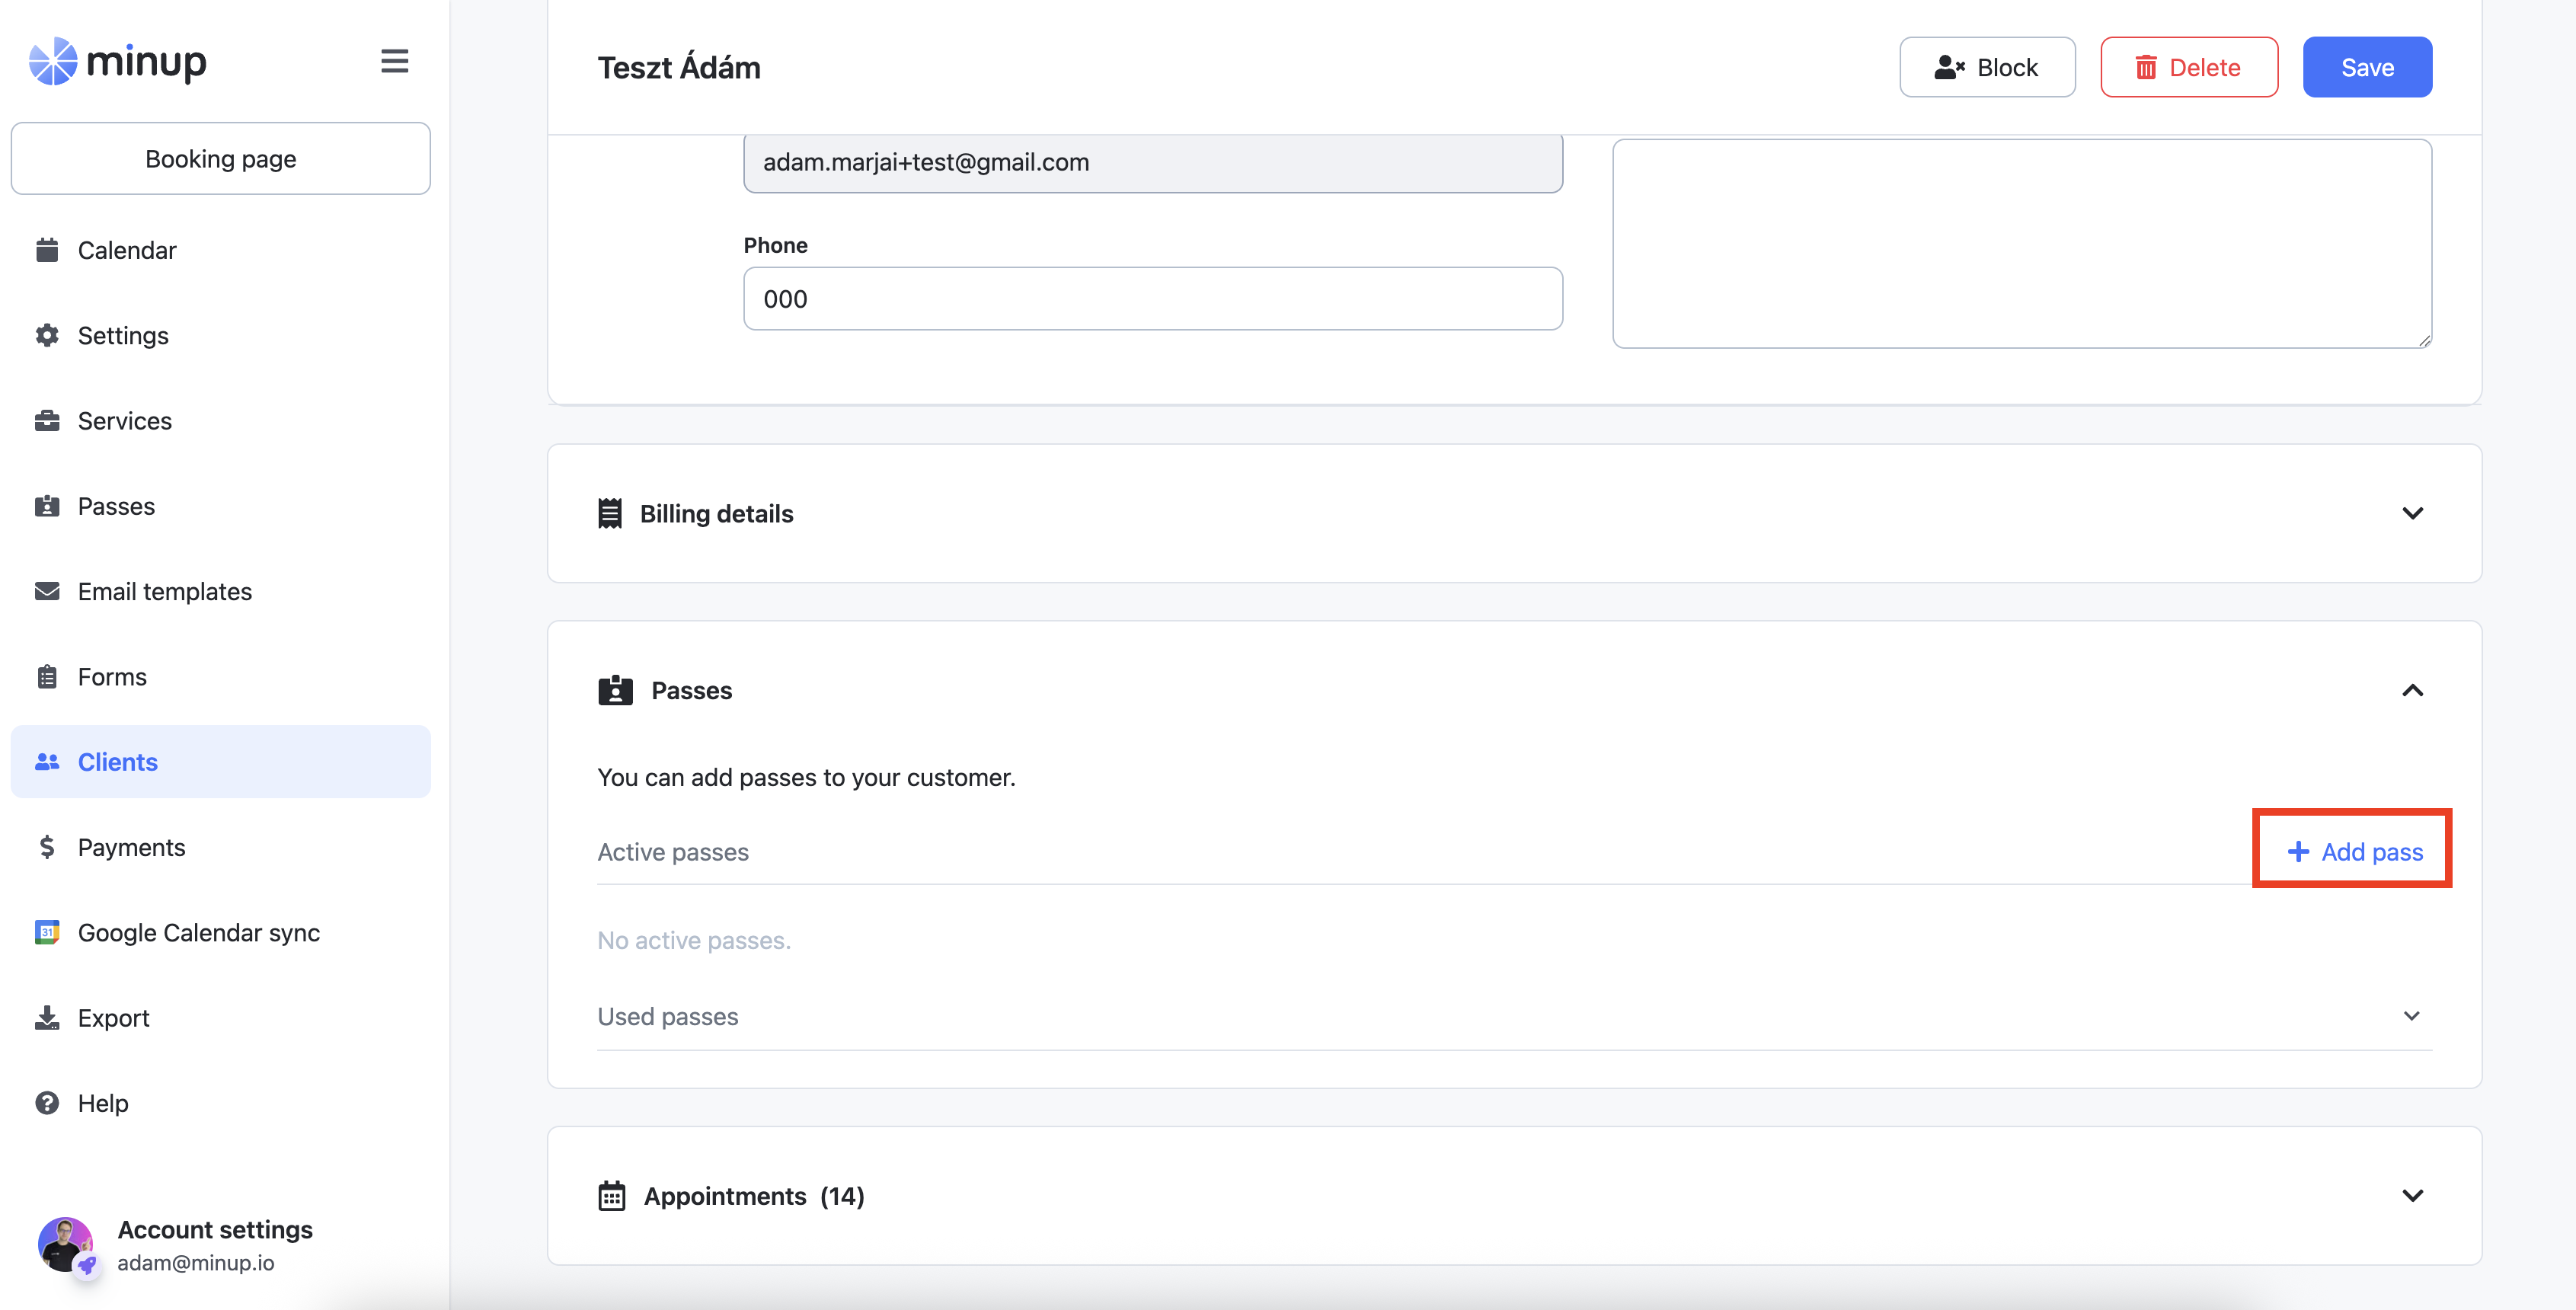Click into the Phone input field
Screen dimensions: 2576x1310
point(1152,298)
